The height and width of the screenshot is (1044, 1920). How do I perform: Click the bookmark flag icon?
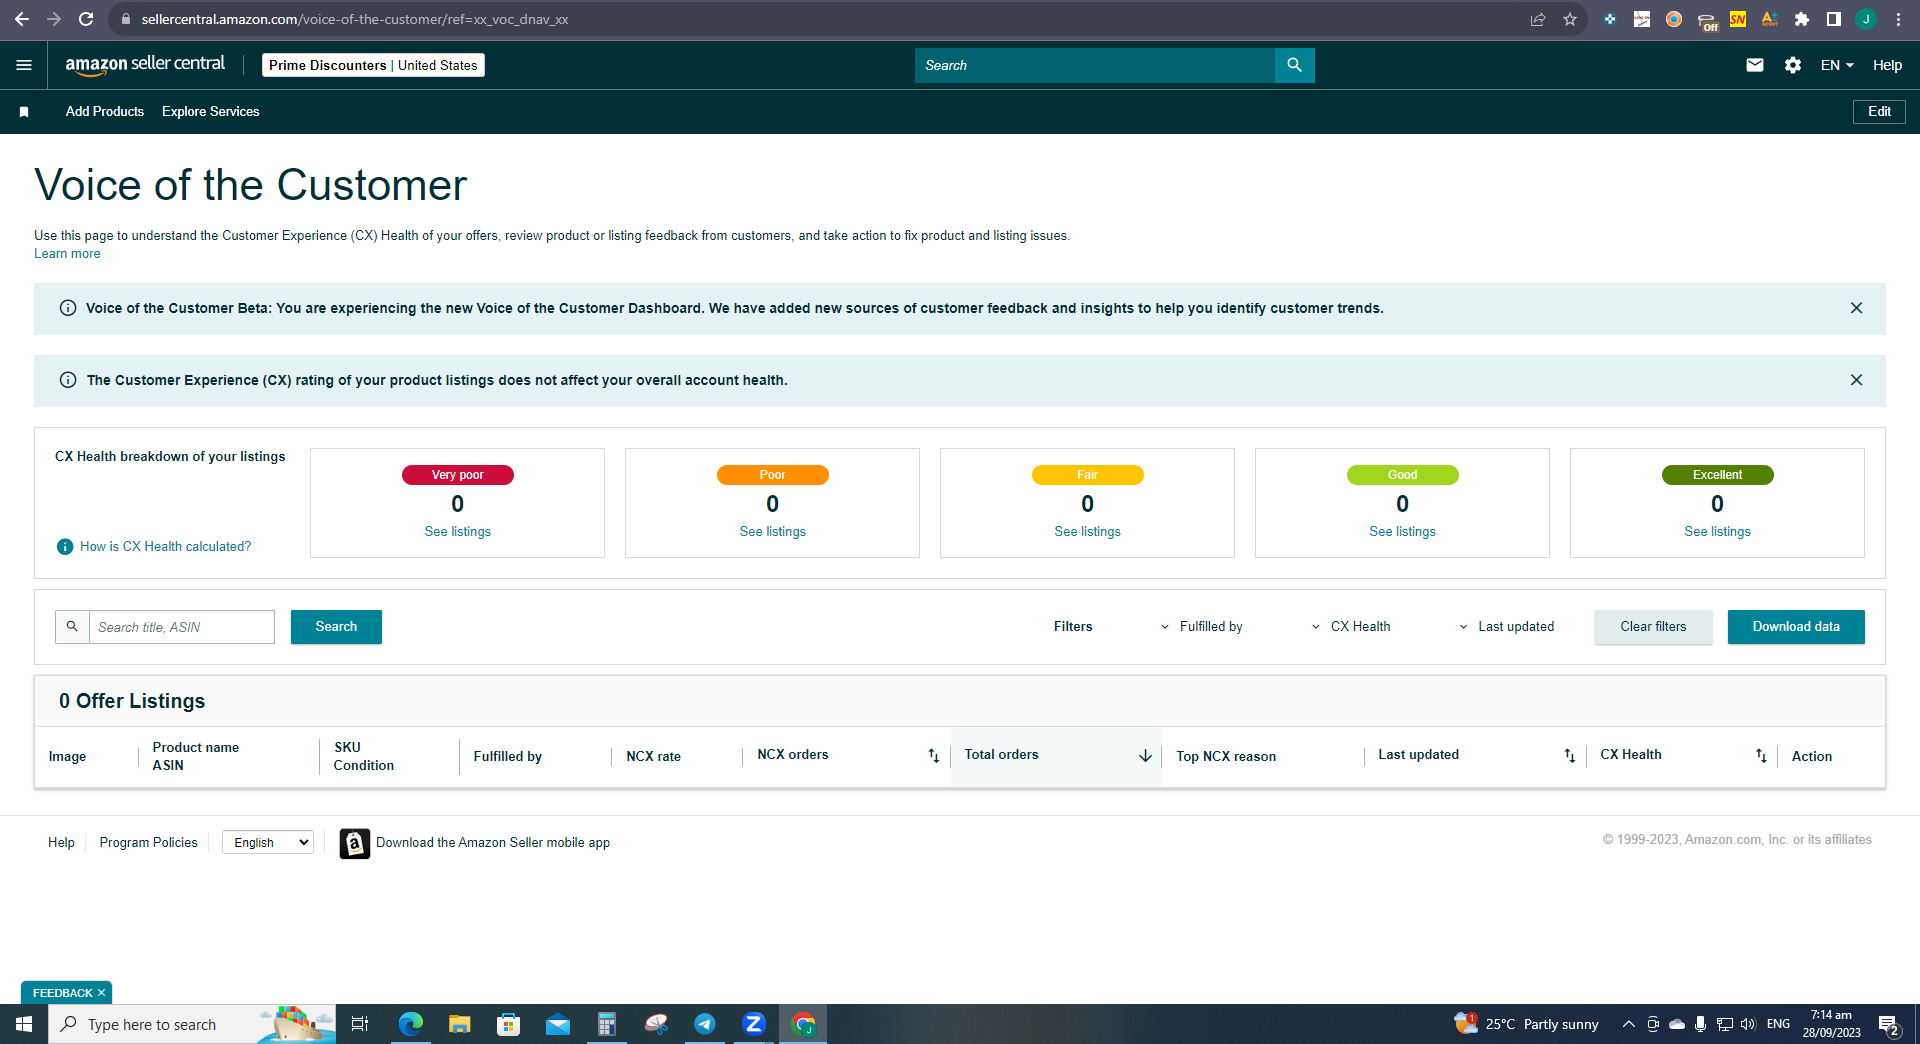pos(24,112)
